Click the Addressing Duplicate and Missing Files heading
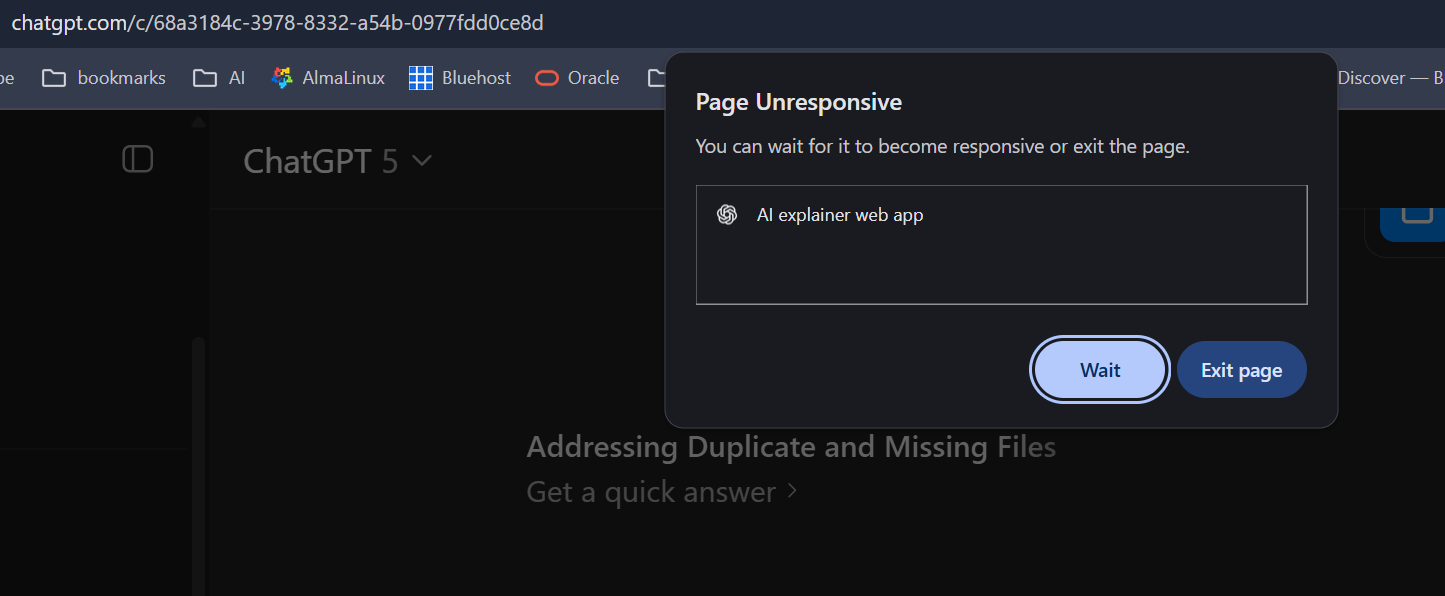This screenshot has width=1445, height=596. pyautogui.click(x=791, y=446)
